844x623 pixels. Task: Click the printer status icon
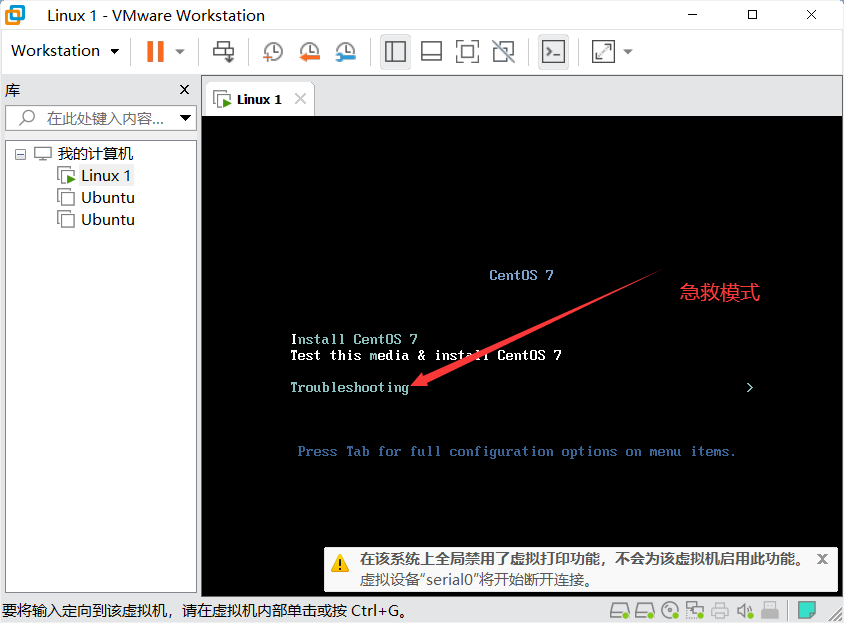720,611
